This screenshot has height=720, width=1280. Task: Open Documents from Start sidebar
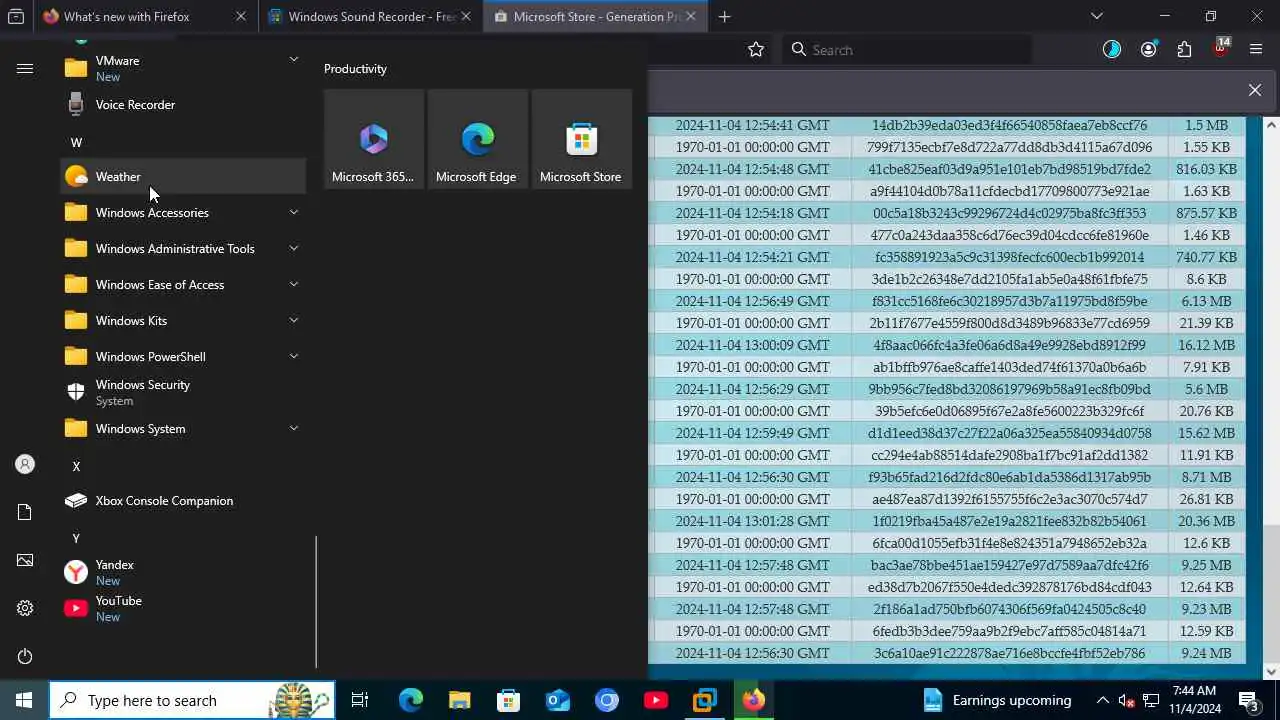click(x=25, y=512)
